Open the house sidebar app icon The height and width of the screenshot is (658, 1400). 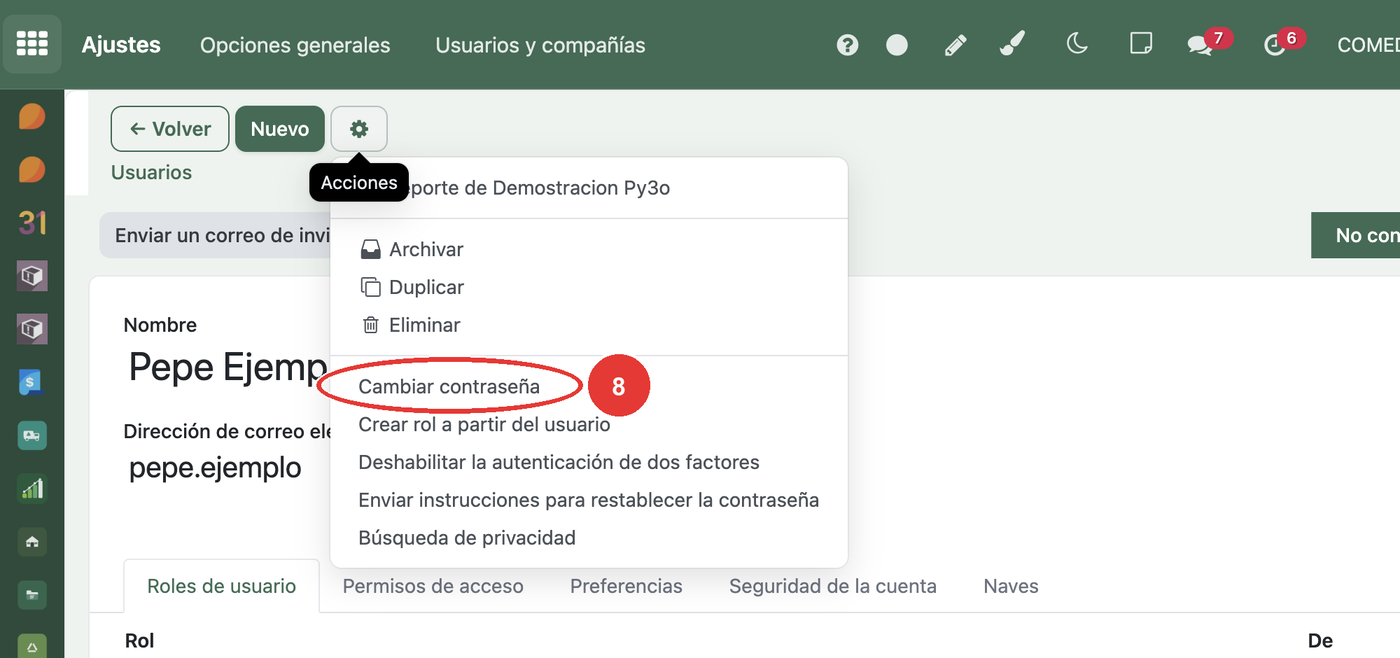(32, 541)
